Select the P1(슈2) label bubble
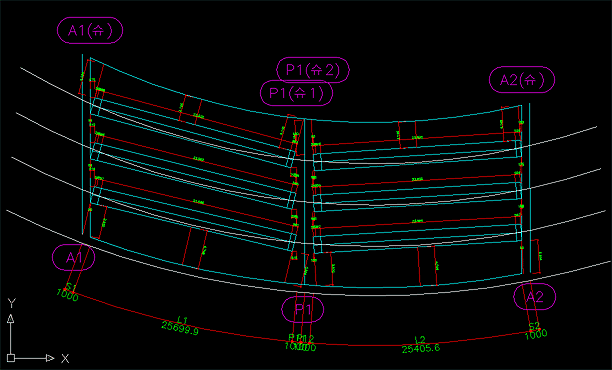This screenshot has height=370, width=612. pyautogui.click(x=313, y=70)
